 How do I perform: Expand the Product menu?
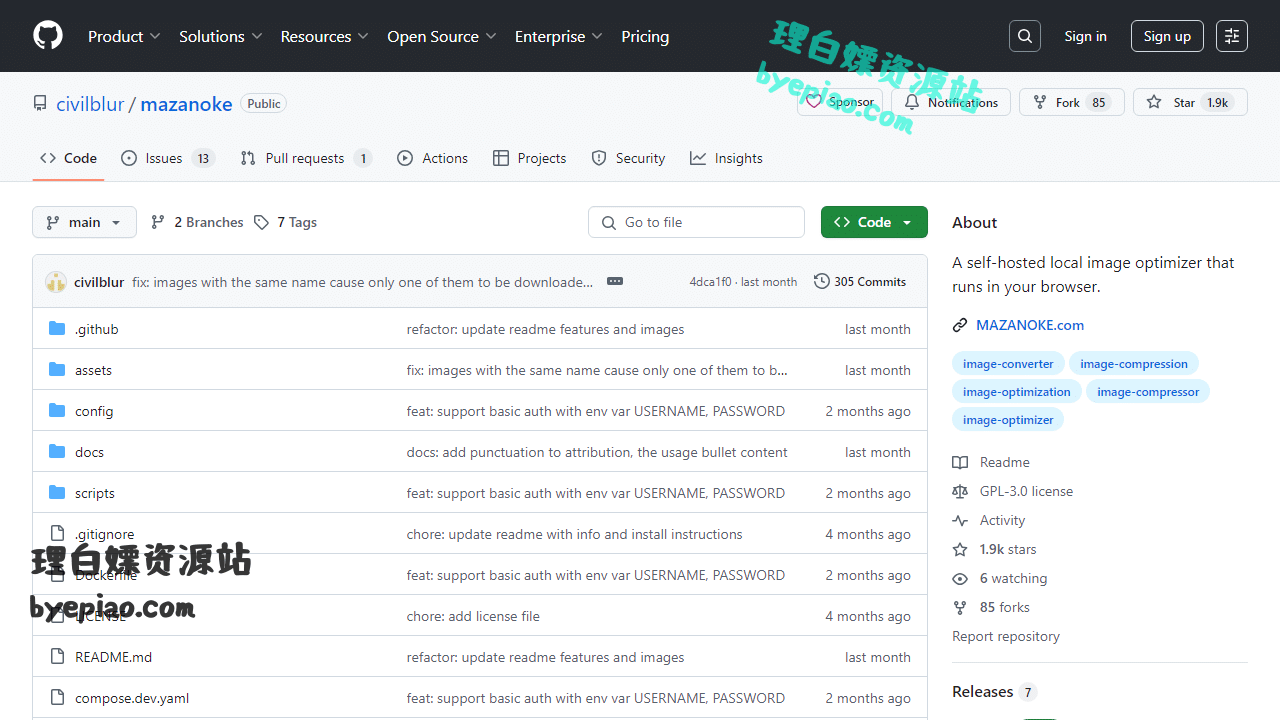124,36
